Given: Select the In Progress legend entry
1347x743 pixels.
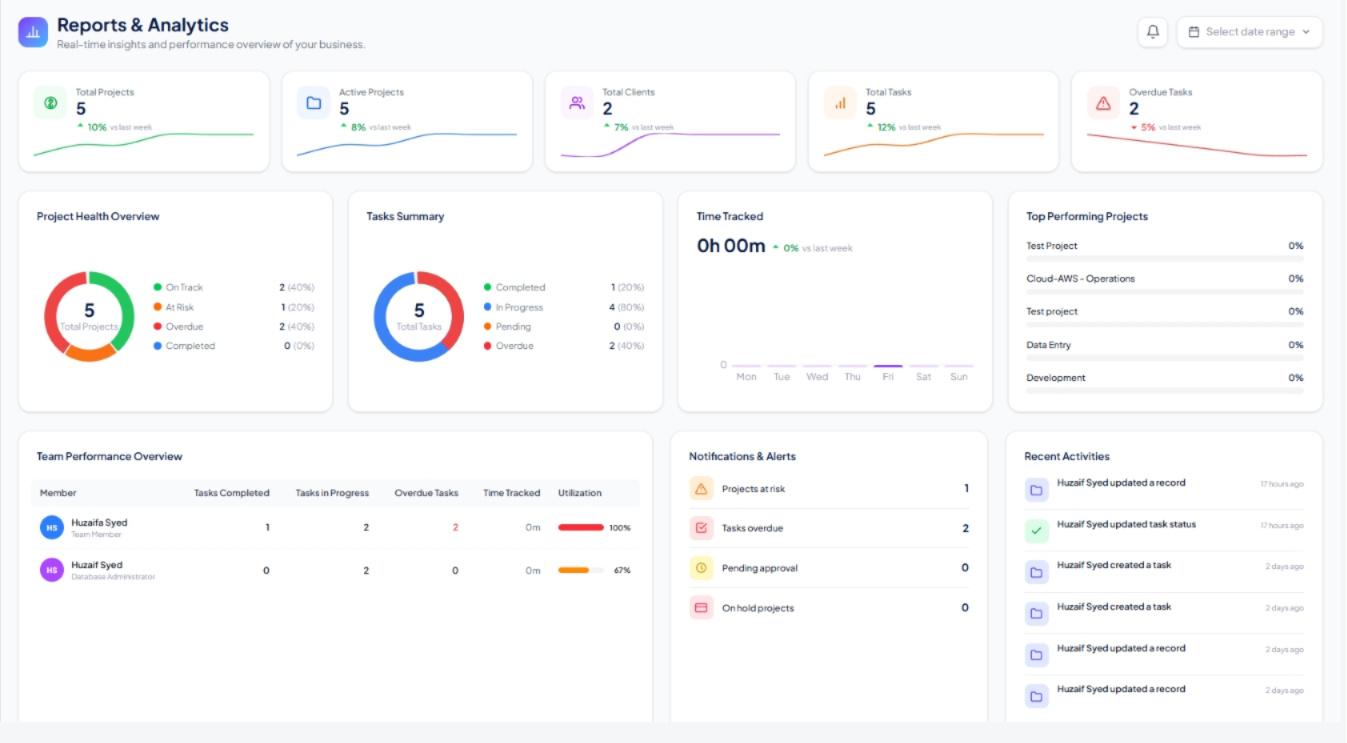Looking at the screenshot, I should (564, 307).
